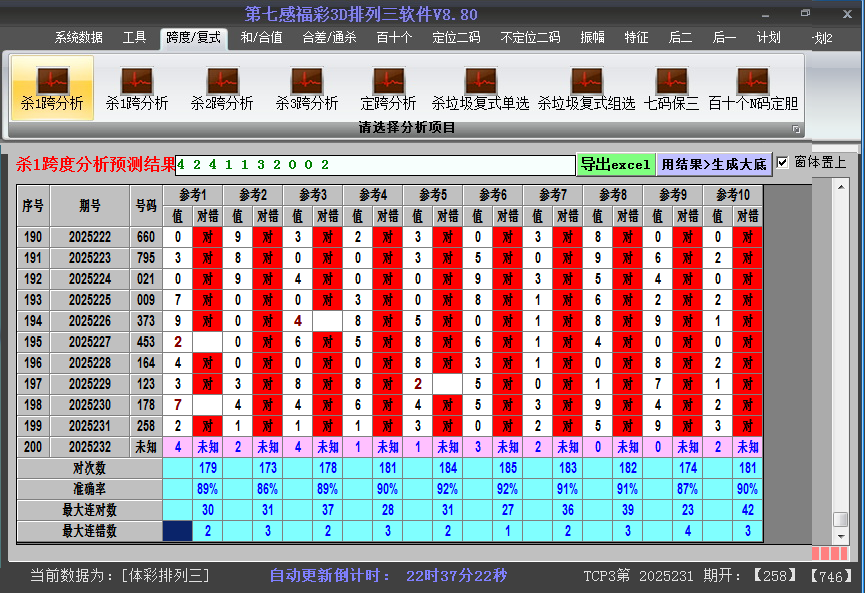Select the 最大连对数 value 42
Screen dimensions: 865x593
pyautogui.click(x=748, y=510)
